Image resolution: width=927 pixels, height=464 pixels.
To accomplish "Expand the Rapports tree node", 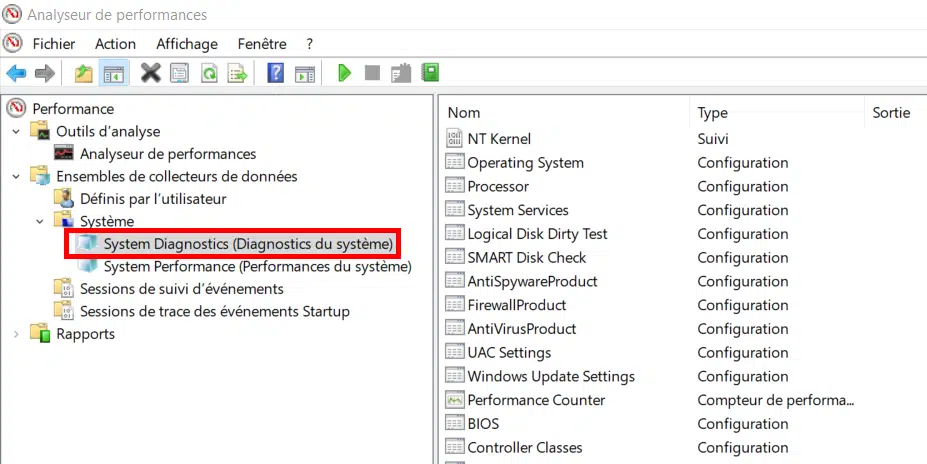I will pos(17,334).
